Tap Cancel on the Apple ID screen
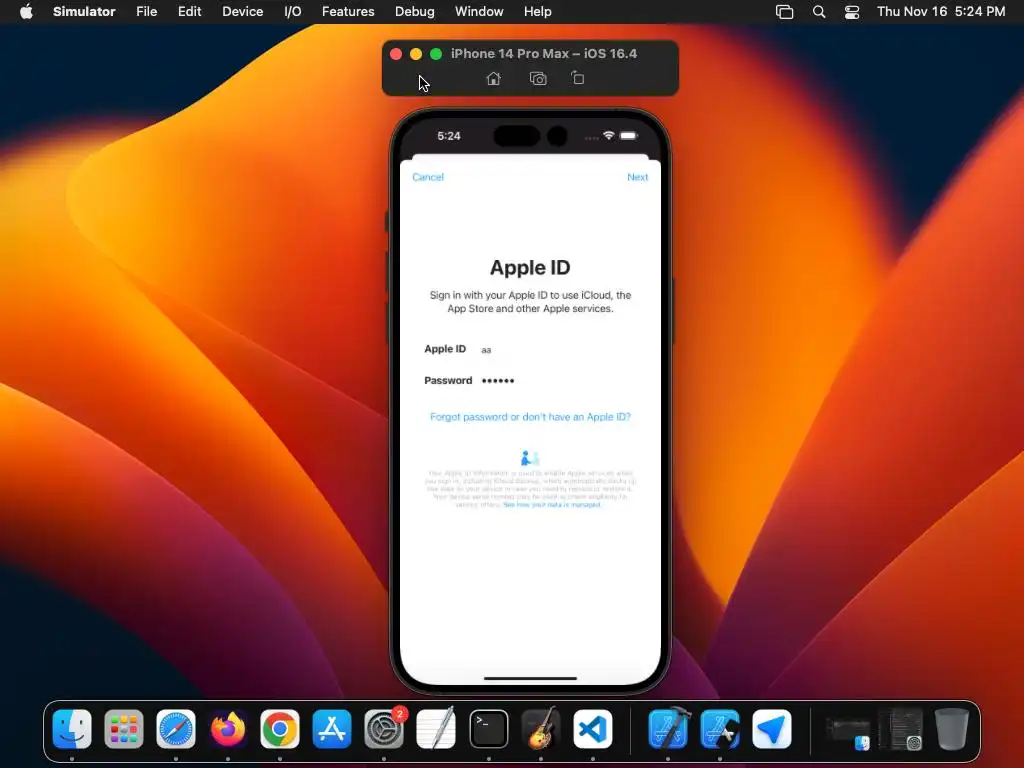Screen dimensions: 1024x768 point(428,177)
